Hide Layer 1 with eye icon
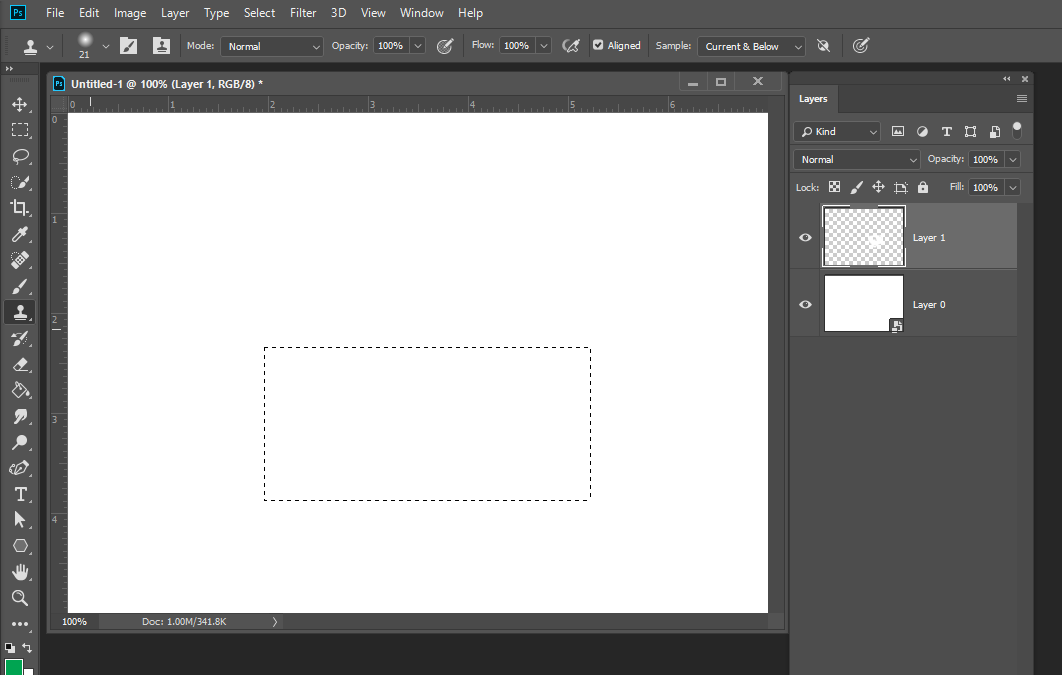This screenshot has width=1062, height=675. pyautogui.click(x=806, y=237)
